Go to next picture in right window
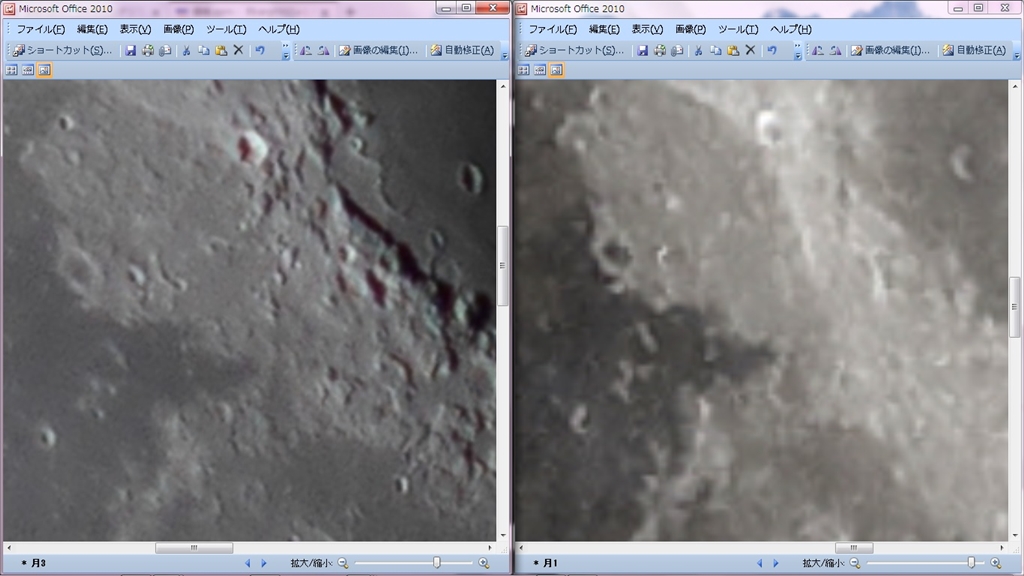Screen dimensions: 1024x576 click(x=776, y=563)
